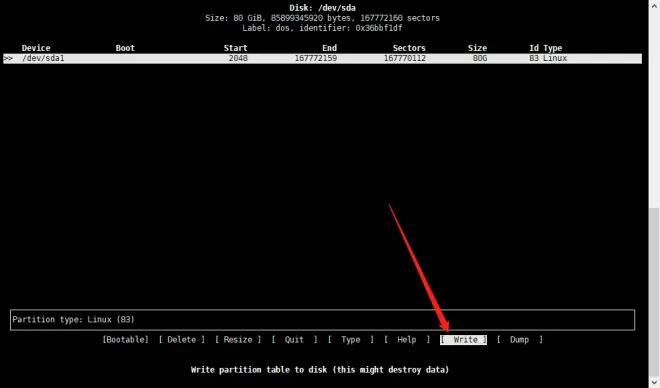The height and width of the screenshot is (388, 660).
Task: Click the Start value 2048
Action: (x=238, y=58)
